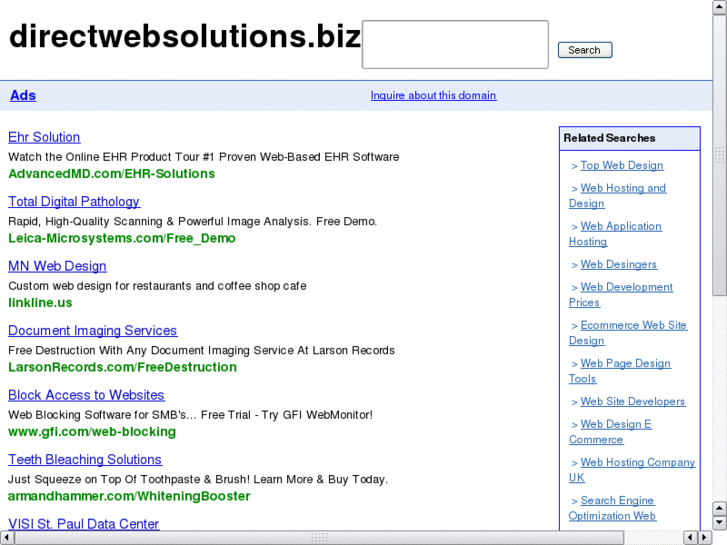
Task: Open the Ads link
Action: pyautogui.click(x=23, y=96)
